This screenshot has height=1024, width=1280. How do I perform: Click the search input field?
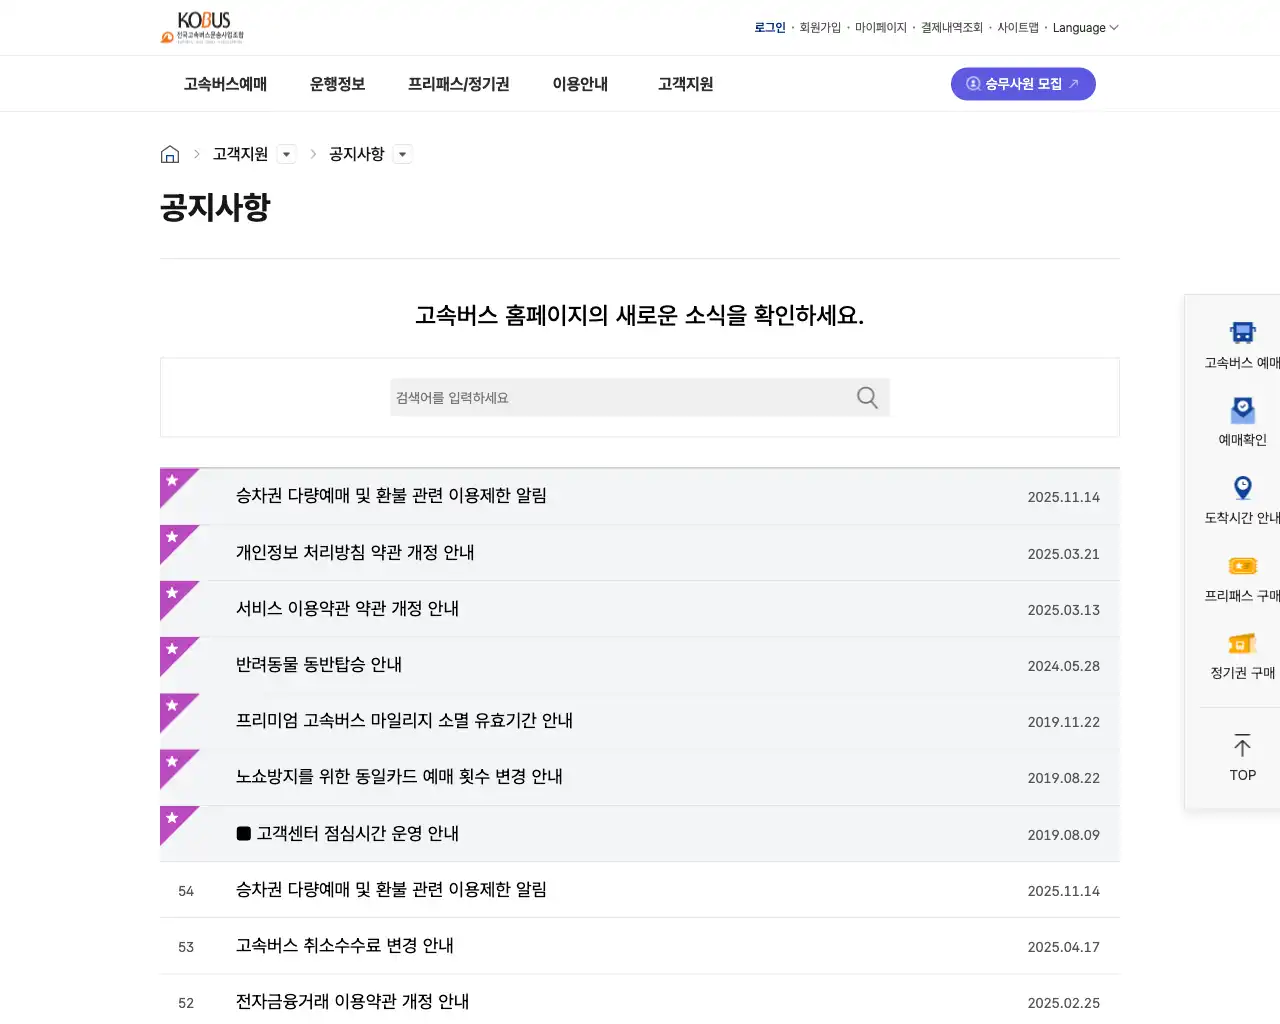pos(600,397)
